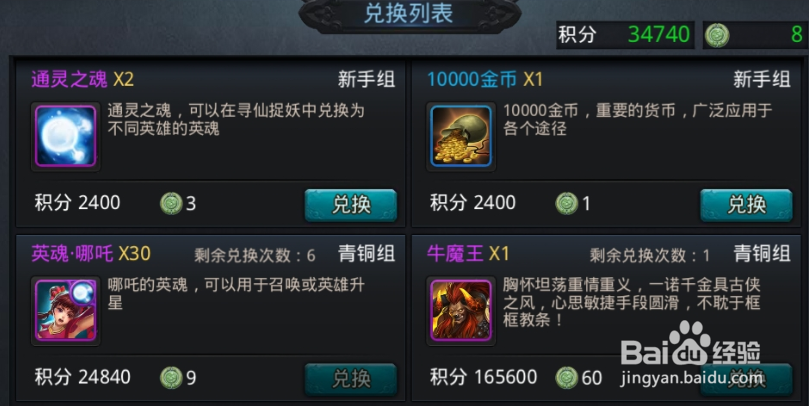Click the 通灵之魂 blue orb item icon
The width and height of the screenshot is (809, 406).
coord(66,136)
